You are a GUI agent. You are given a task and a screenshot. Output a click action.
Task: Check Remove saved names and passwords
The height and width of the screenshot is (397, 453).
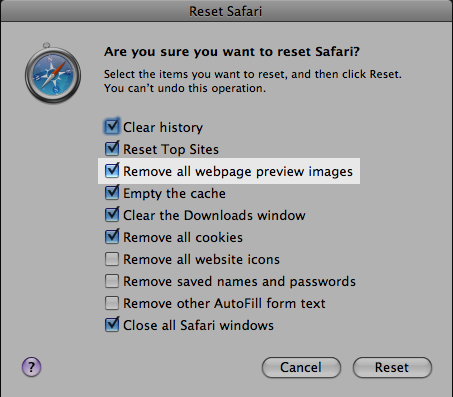112,281
